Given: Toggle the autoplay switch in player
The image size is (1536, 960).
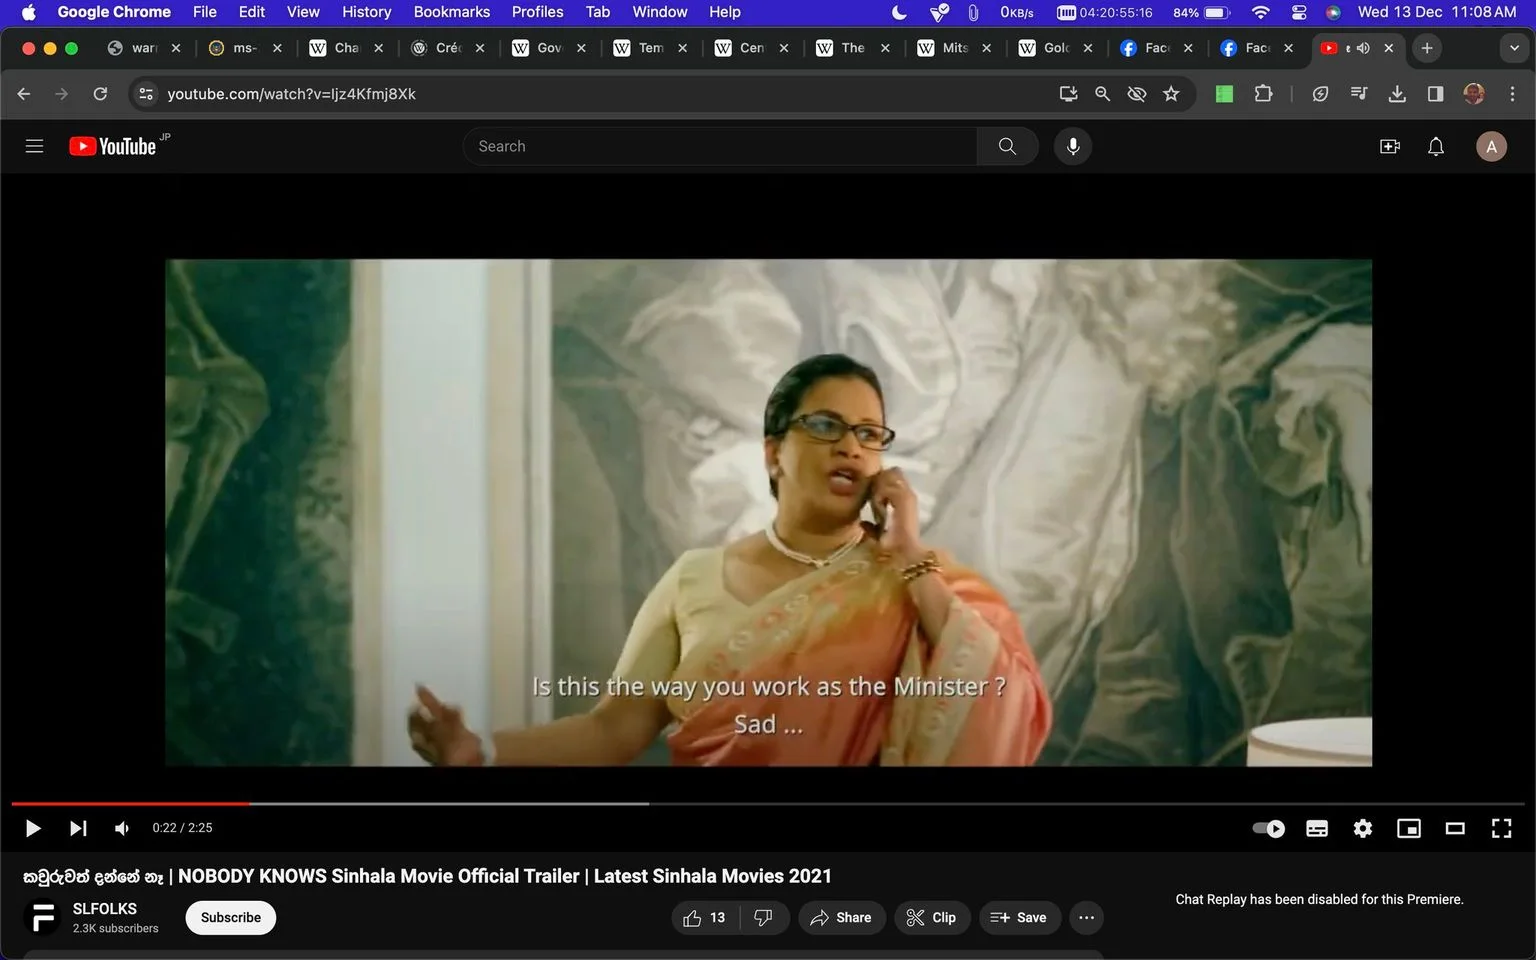Looking at the screenshot, I should tap(1269, 828).
